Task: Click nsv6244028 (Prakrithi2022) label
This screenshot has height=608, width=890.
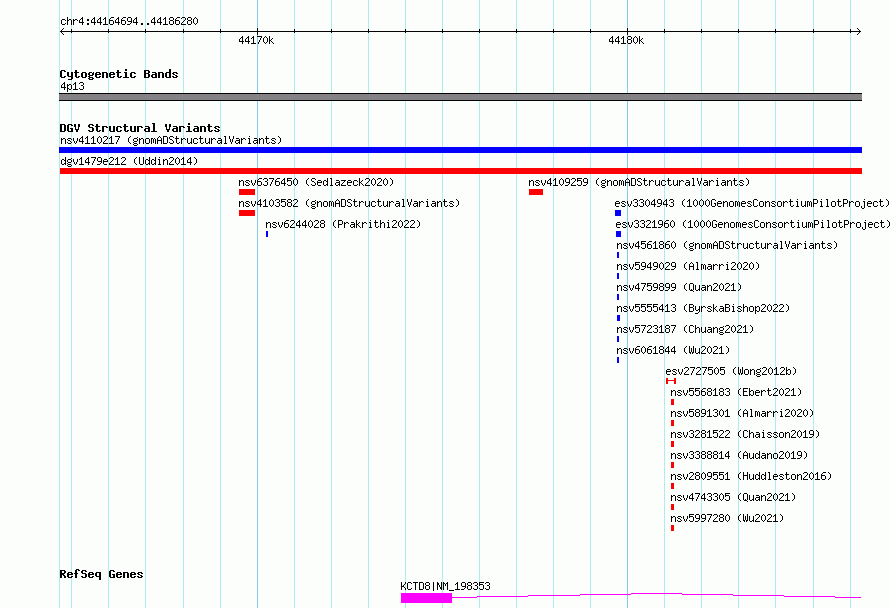Action: pos(343,224)
